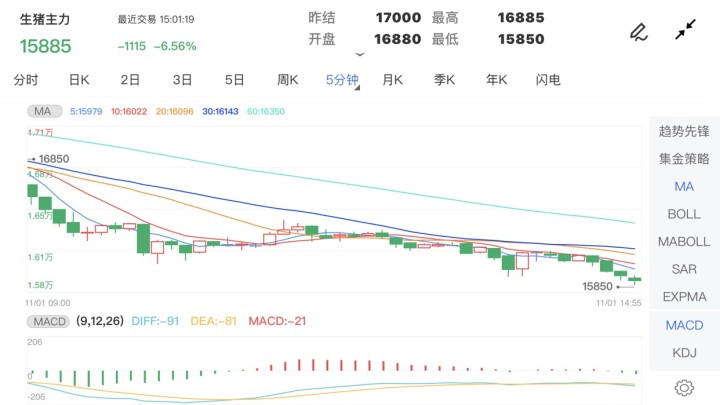Click the MA 30:16143 value
This screenshot has height=405, width=720.
tap(220, 111)
